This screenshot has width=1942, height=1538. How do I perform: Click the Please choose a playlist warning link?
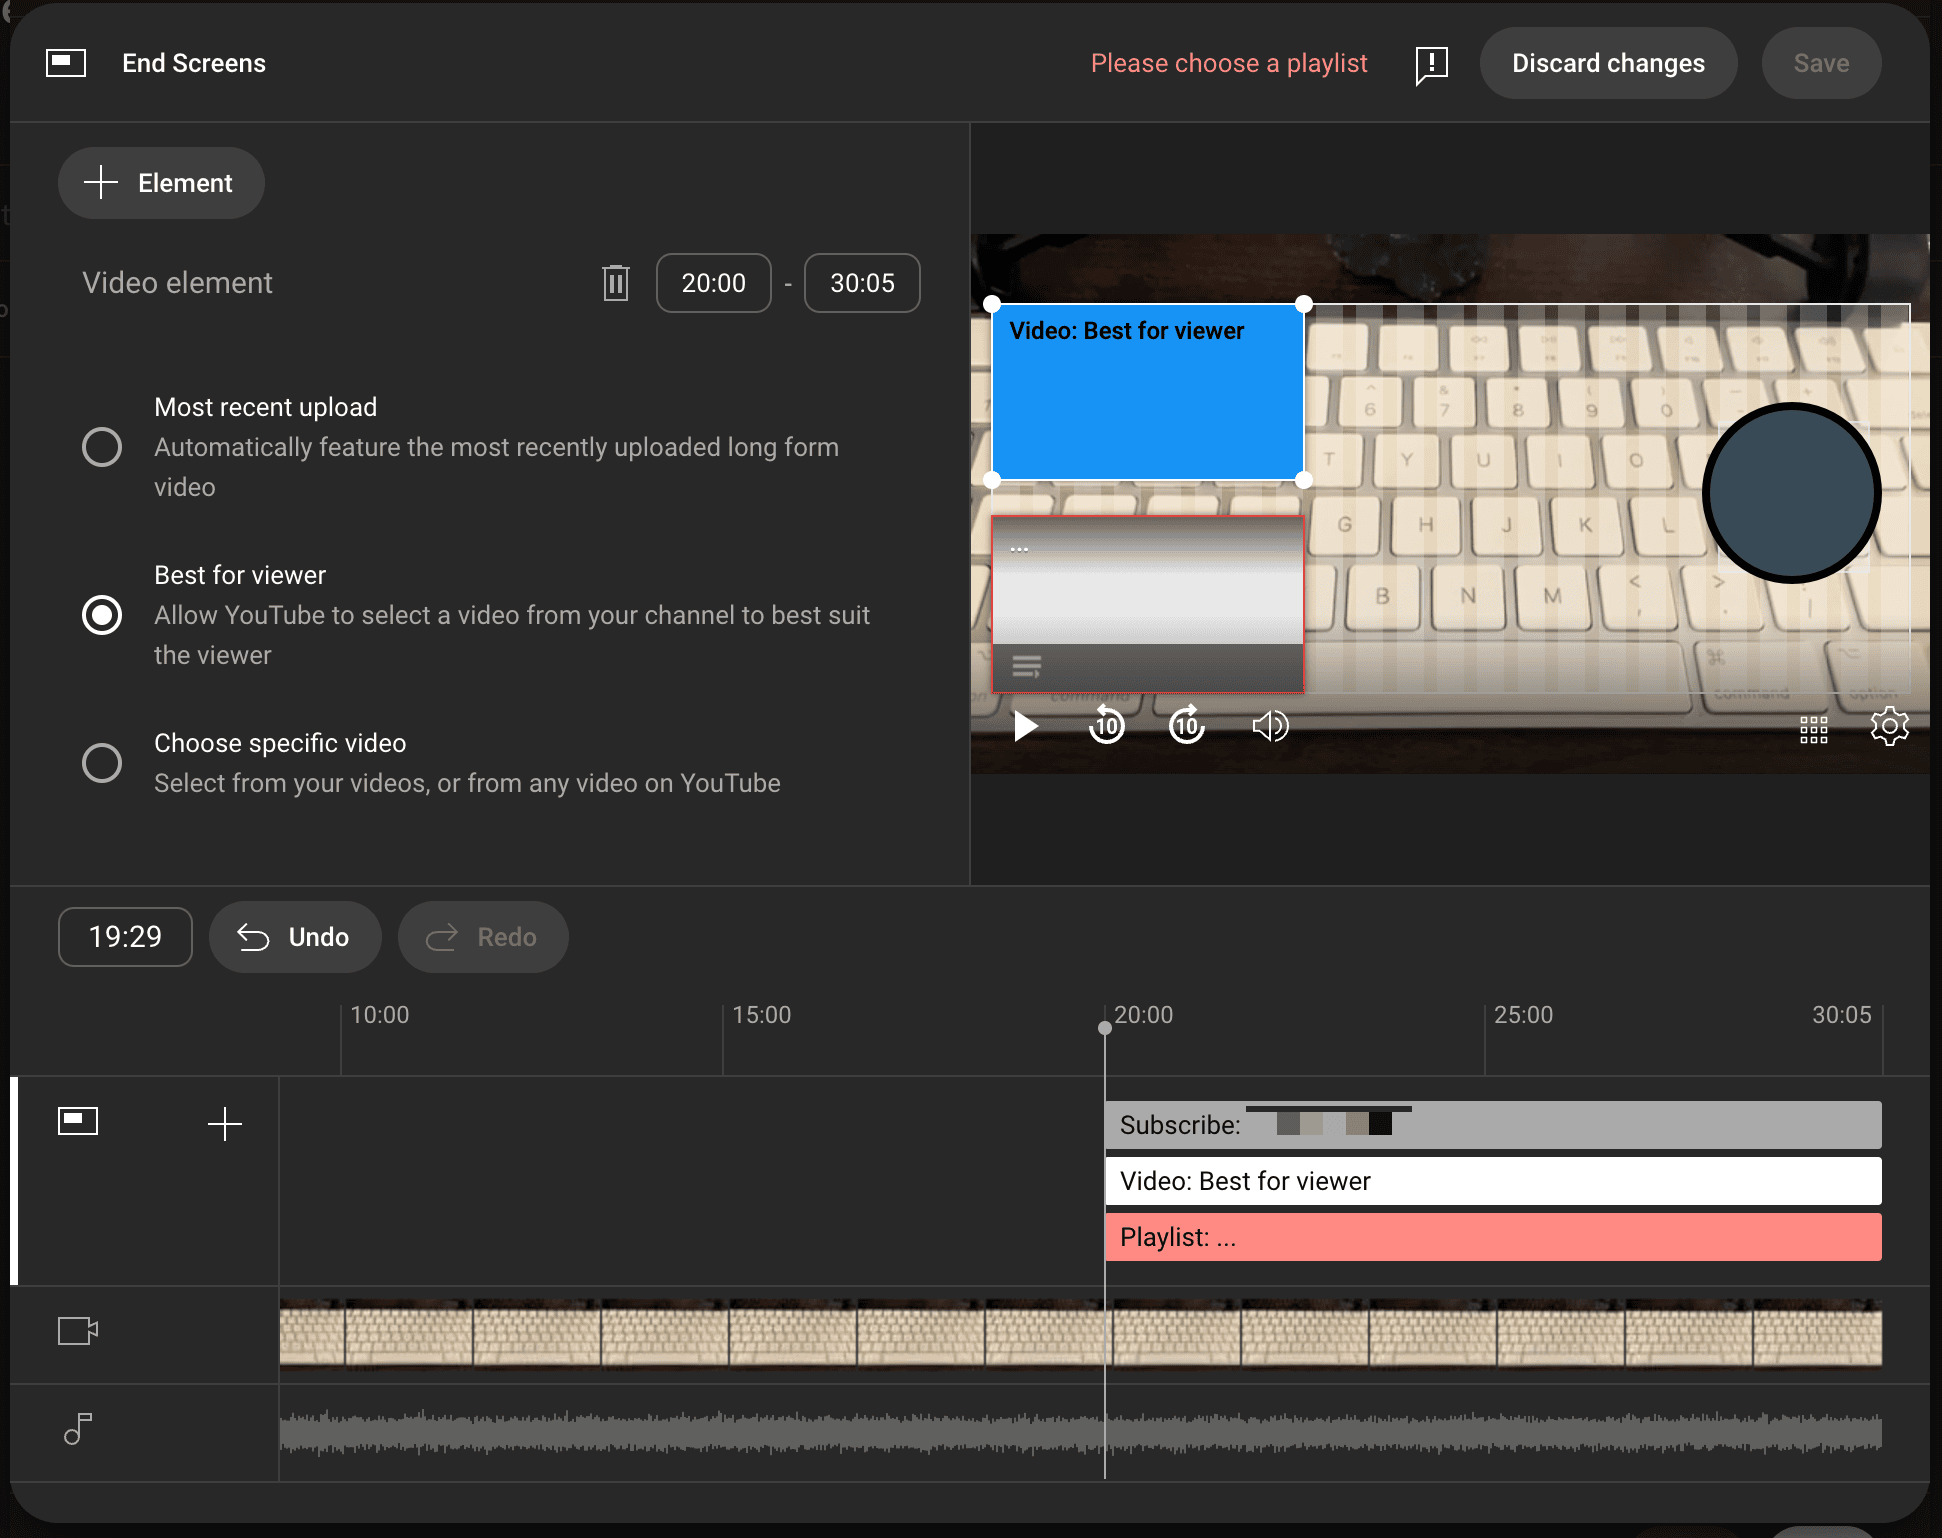pyautogui.click(x=1231, y=63)
